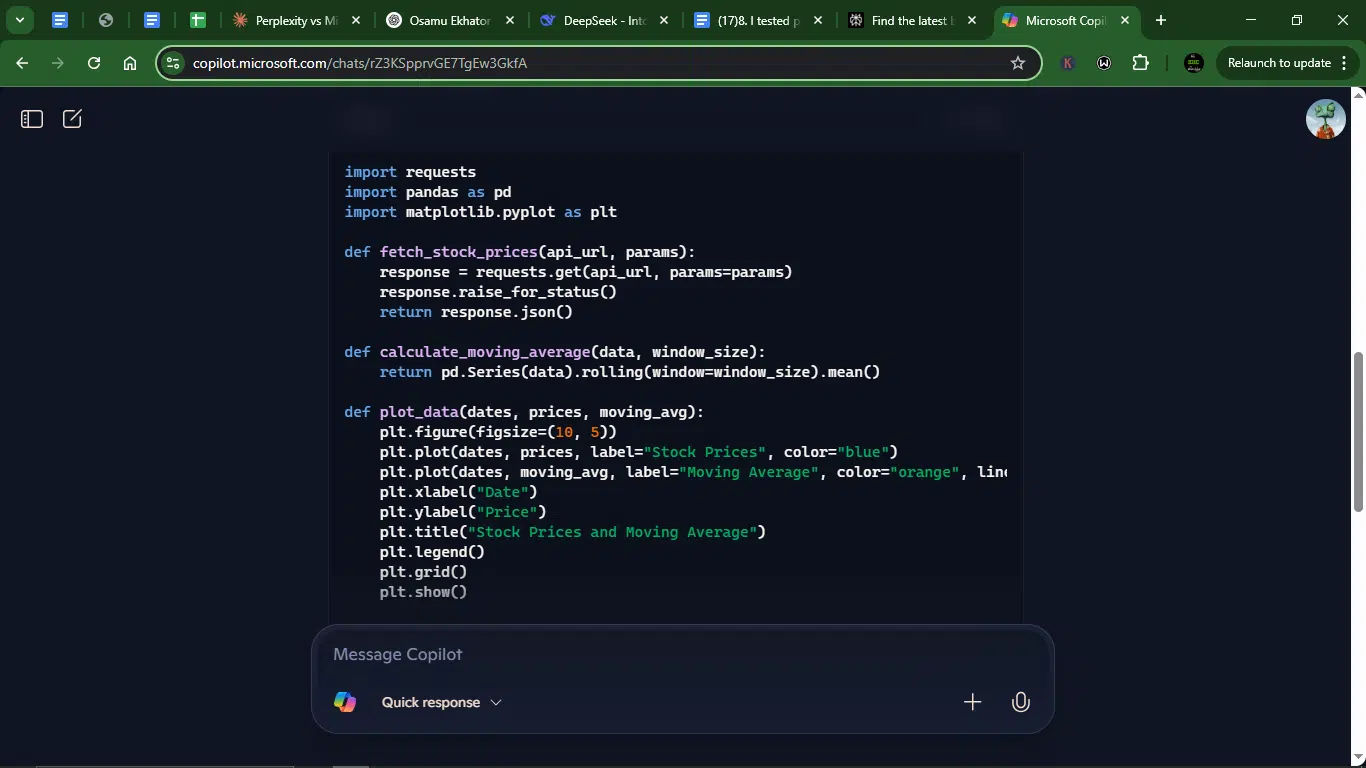Click the 'plt.legend()' line
The height and width of the screenshot is (768, 1366).
point(432,552)
